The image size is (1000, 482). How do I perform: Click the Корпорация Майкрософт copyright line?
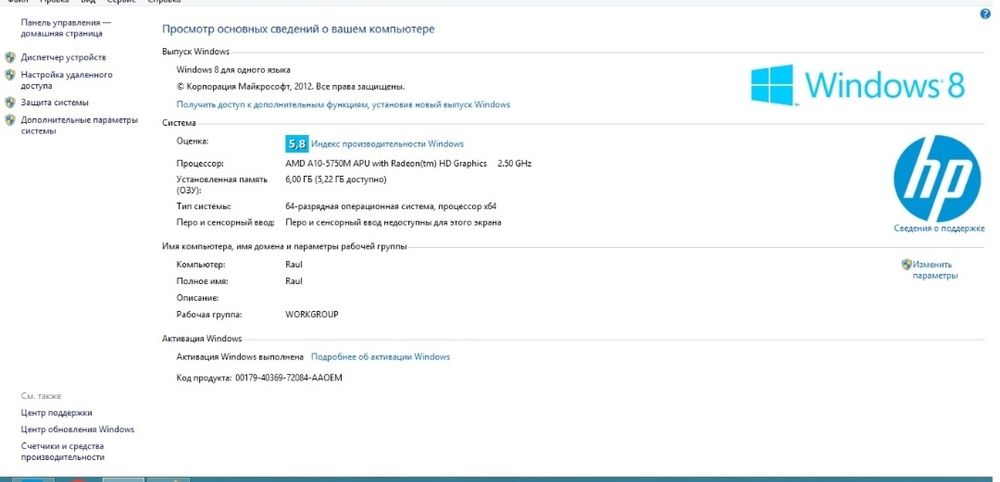coord(290,86)
